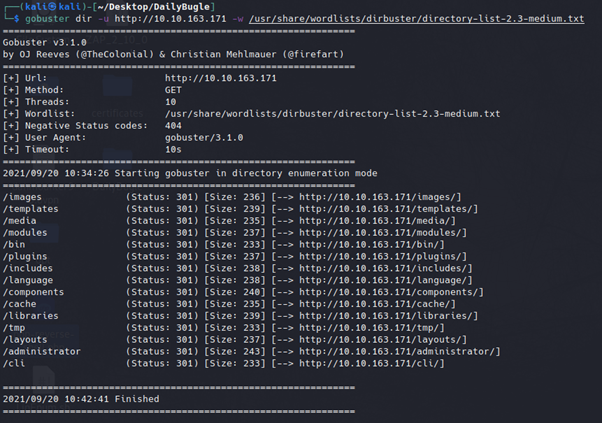Click the http://10.10.163.171/templates/ redirect URL

pos(386,209)
